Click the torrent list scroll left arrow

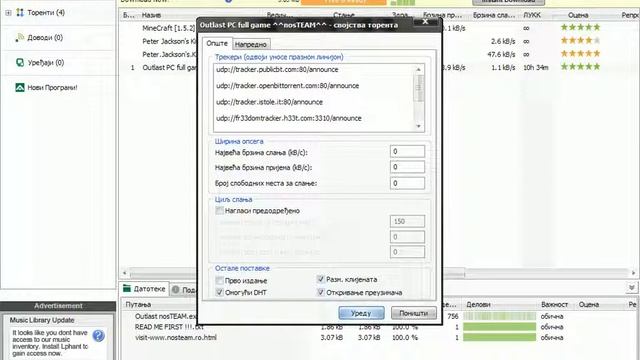124,273
